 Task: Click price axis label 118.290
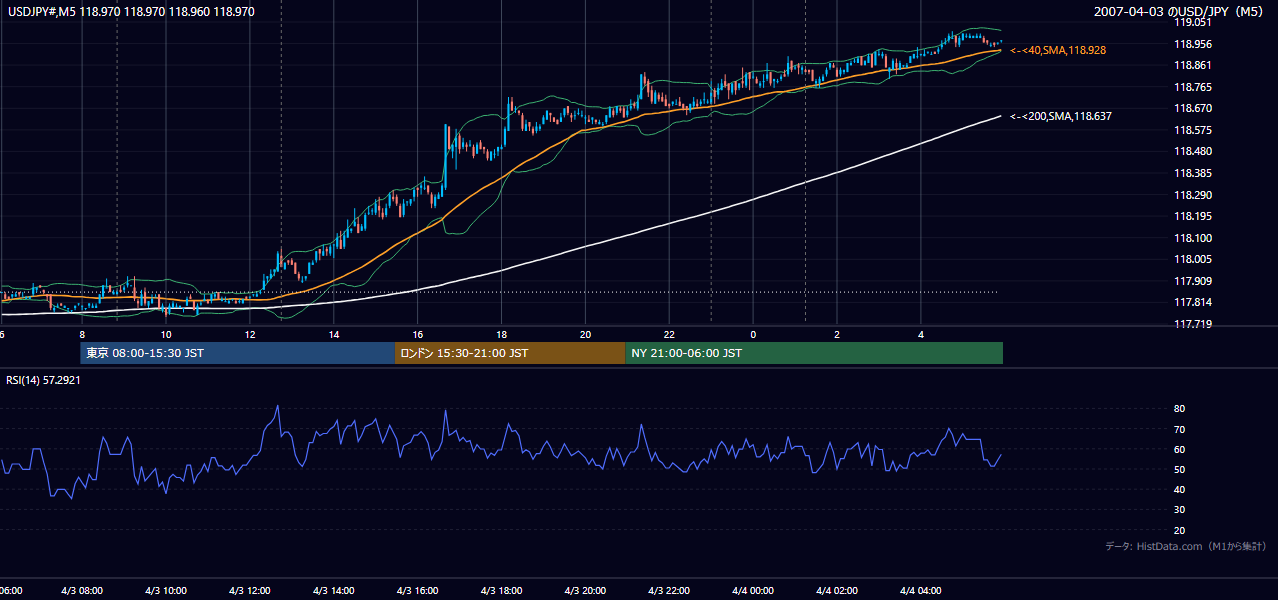[x=1193, y=195]
